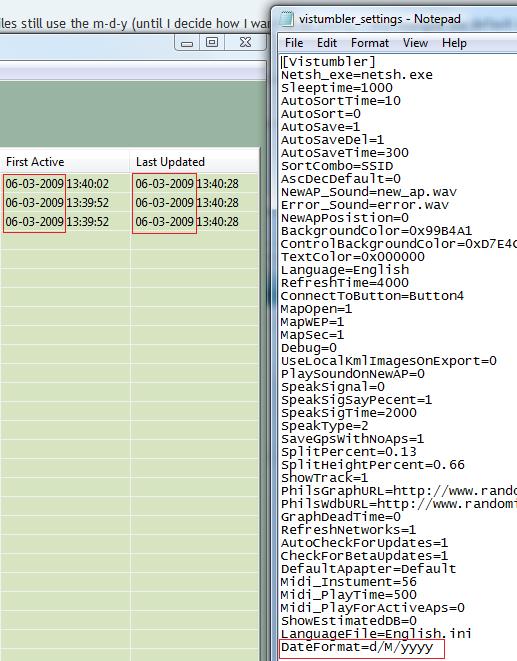Click the SpeakSignal=0 line

point(333,387)
